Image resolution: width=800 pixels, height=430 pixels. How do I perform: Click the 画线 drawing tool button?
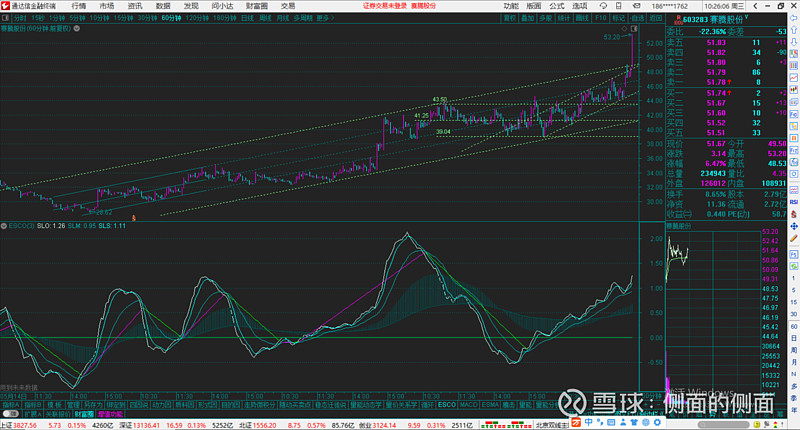(x=583, y=17)
